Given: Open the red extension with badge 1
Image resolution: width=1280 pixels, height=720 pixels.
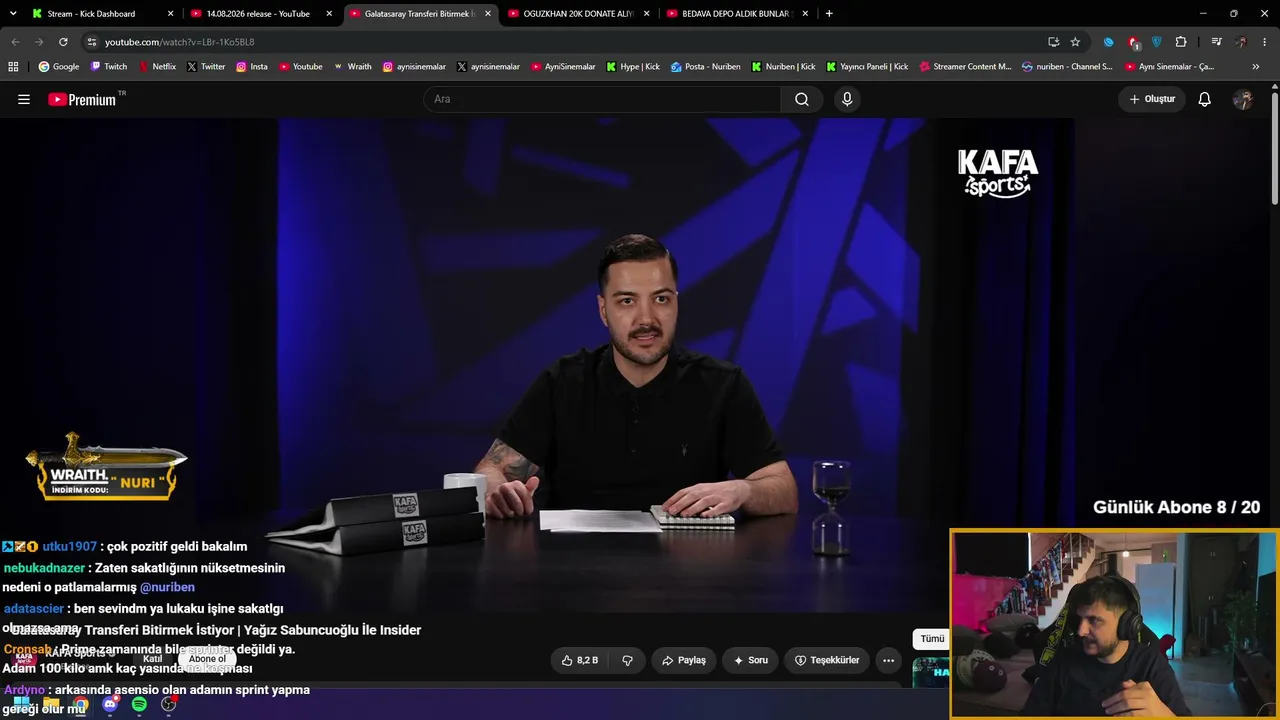Looking at the screenshot, I should tap(1133, 42).
